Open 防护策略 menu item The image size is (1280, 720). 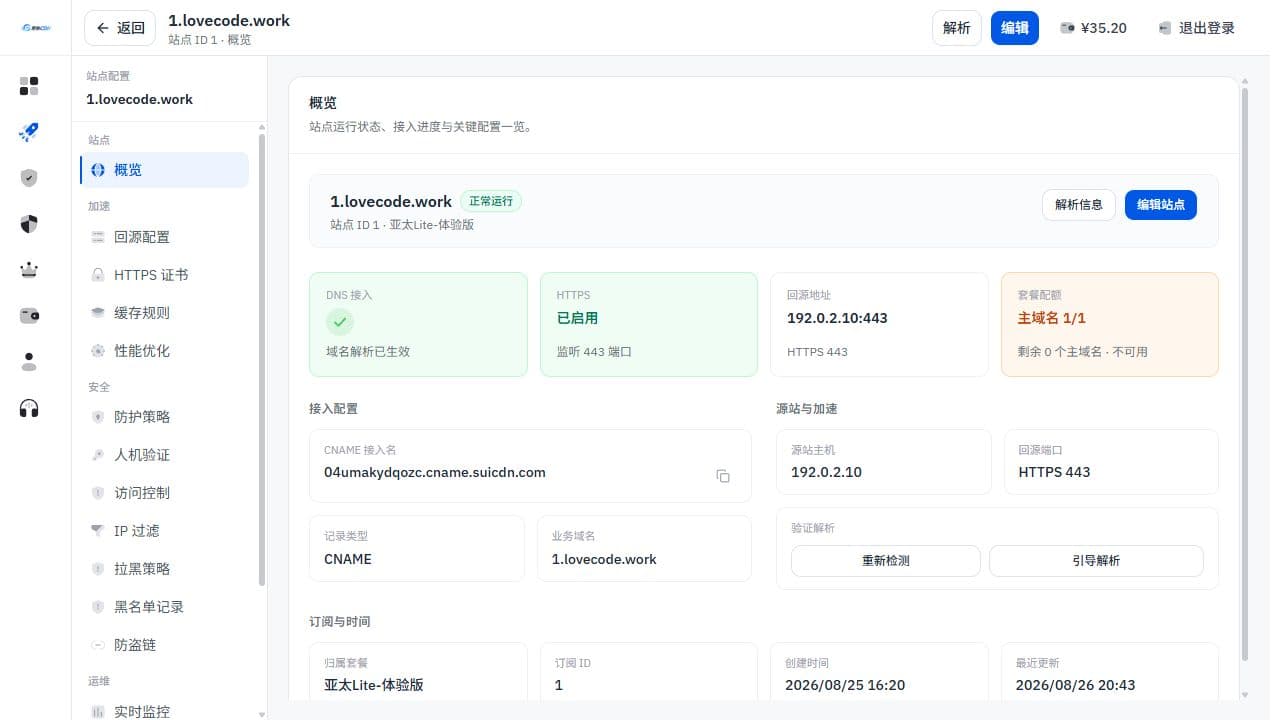click(164, 417)
